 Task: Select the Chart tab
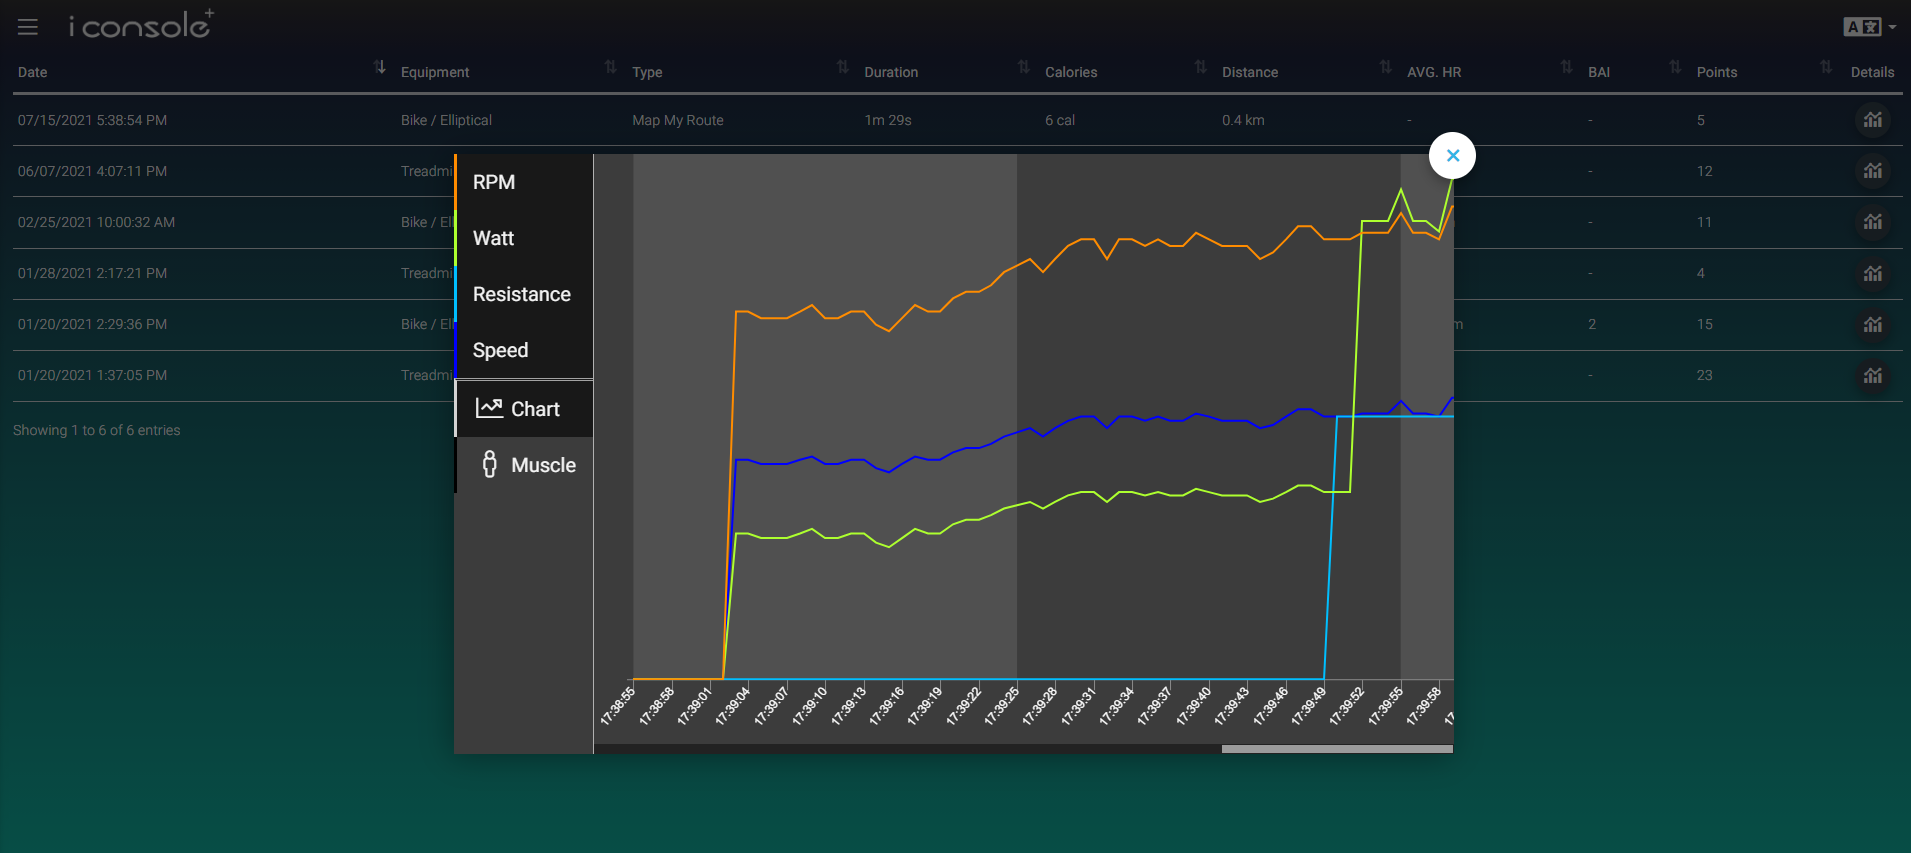(526, 409)
